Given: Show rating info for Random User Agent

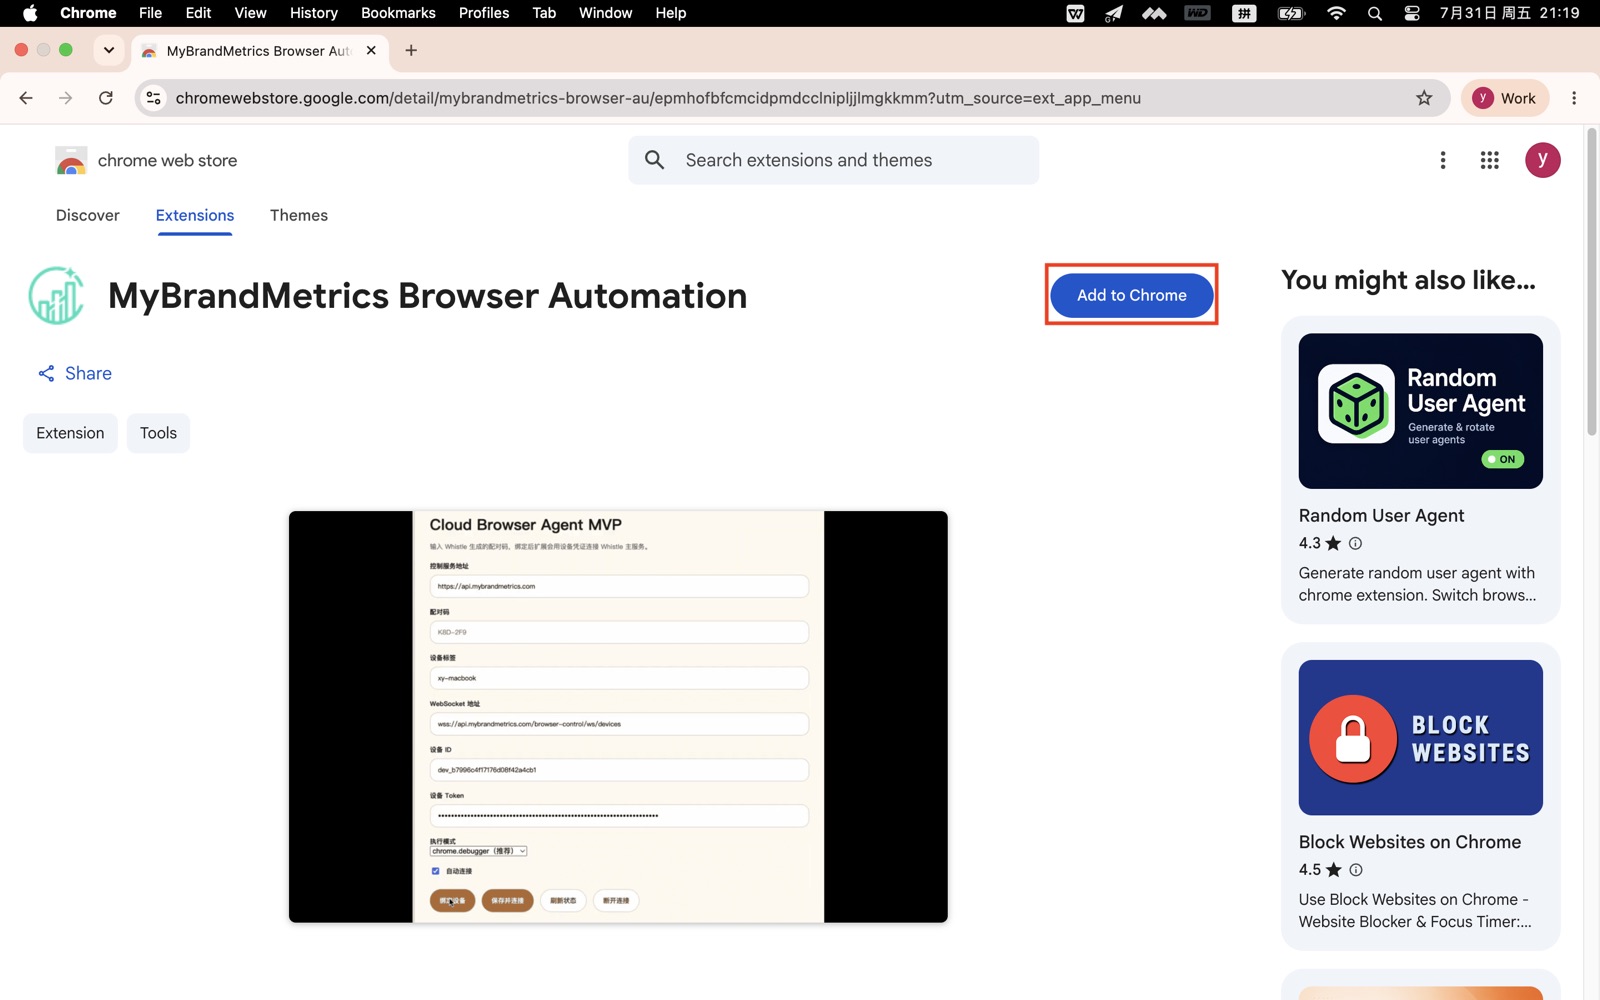Looking at the screenshot, I should (1355, 543).
